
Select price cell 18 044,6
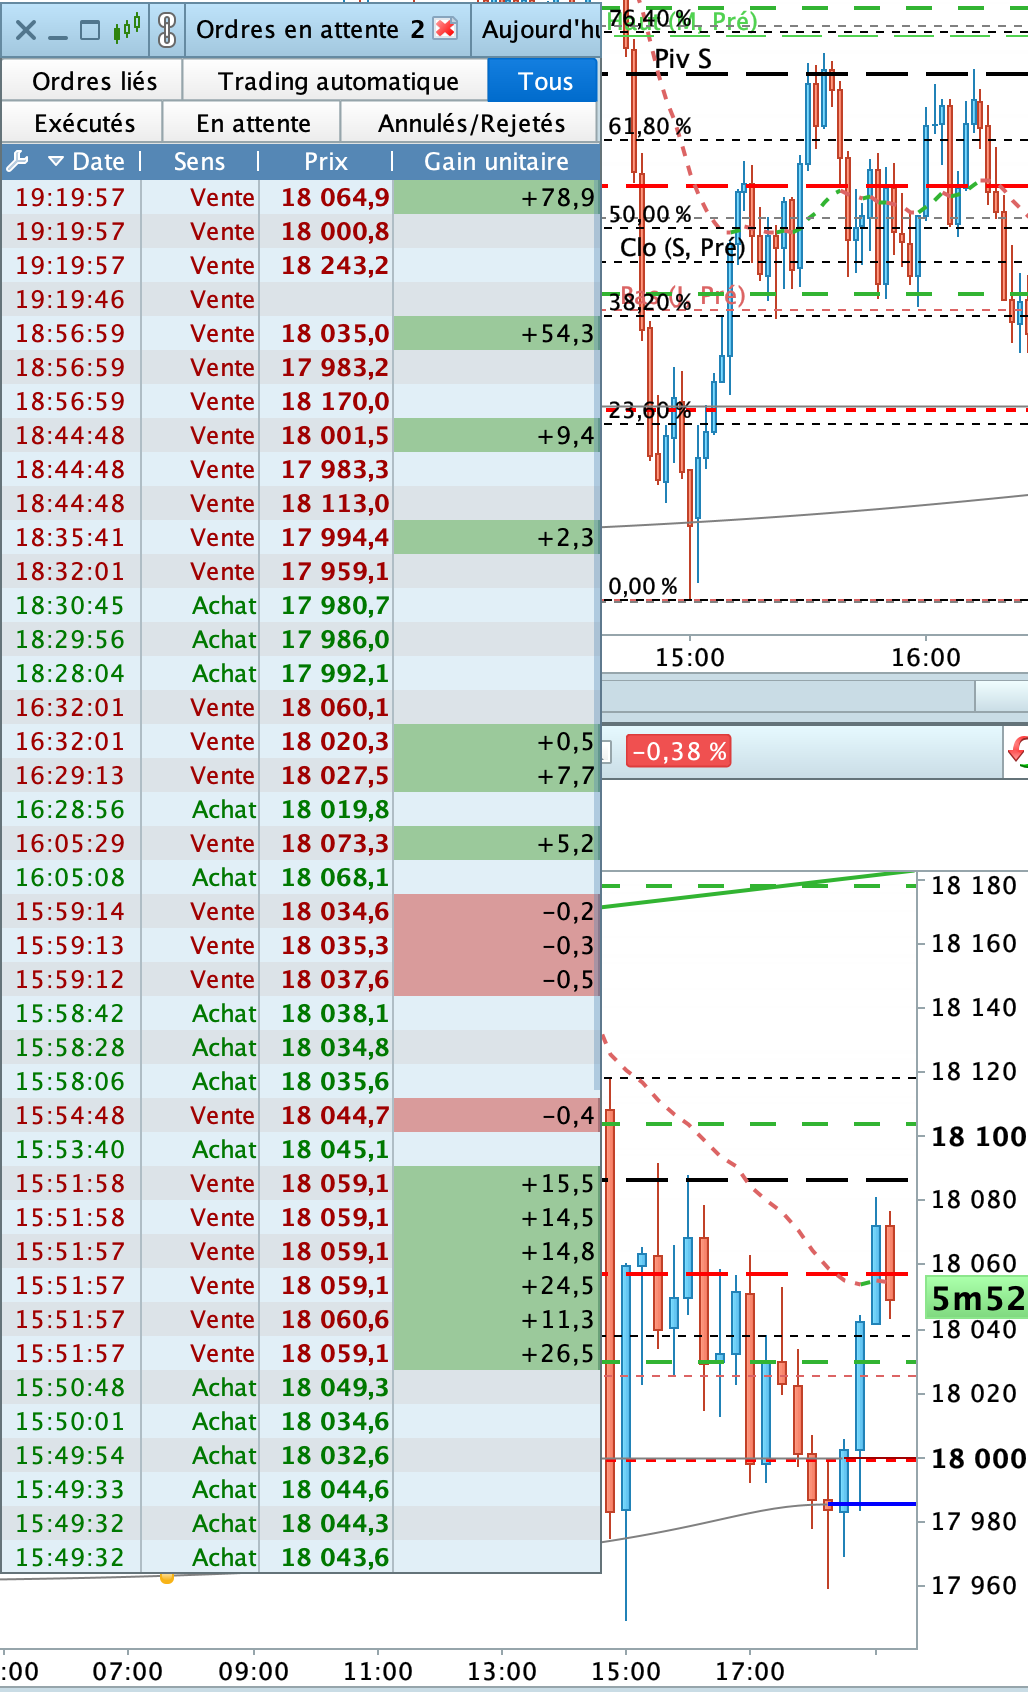326,1489
